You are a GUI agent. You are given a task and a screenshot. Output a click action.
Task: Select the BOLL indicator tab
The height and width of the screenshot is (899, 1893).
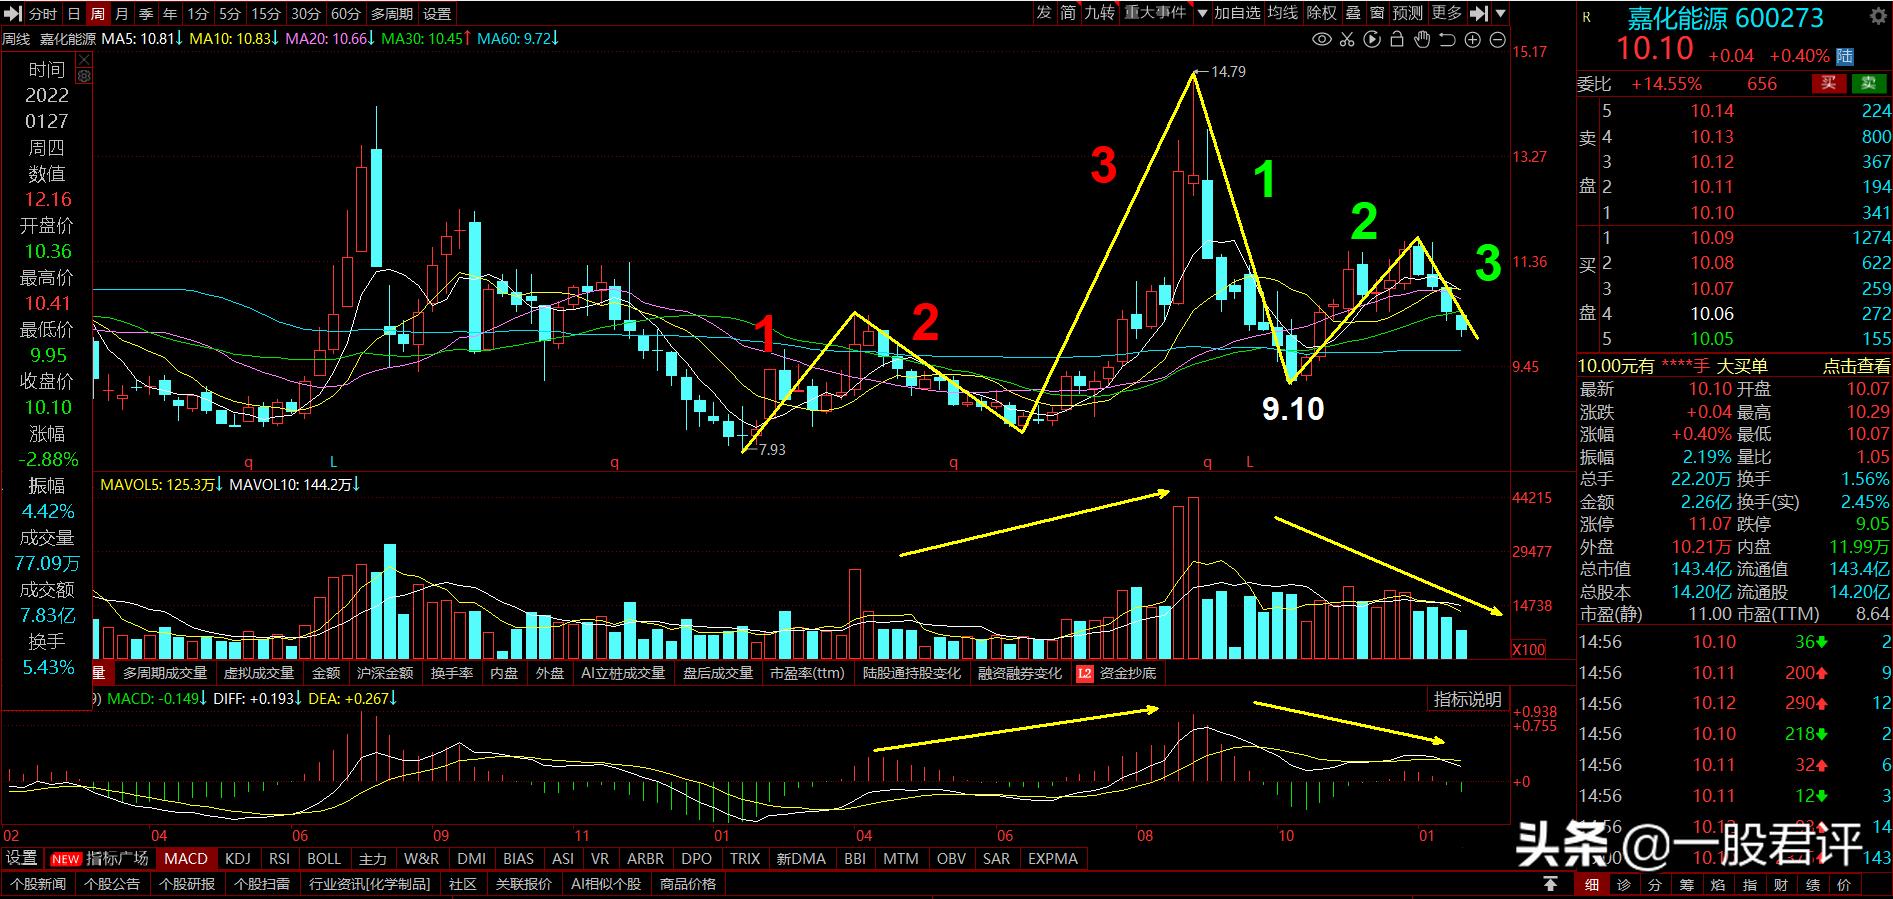click(x=324, y=858)
